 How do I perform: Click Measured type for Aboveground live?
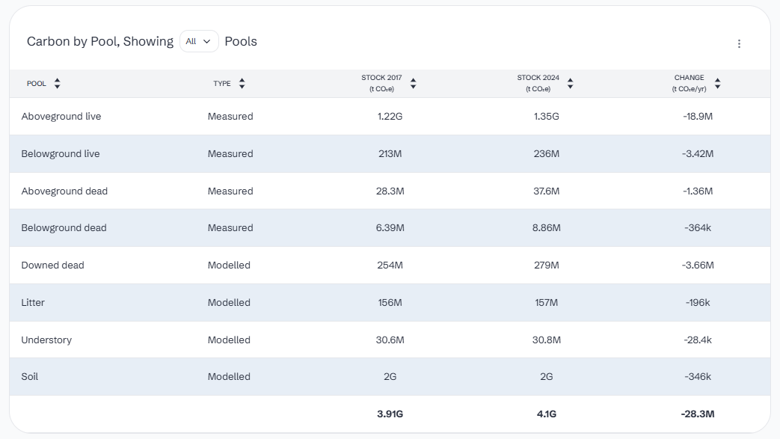coord(230,116)
